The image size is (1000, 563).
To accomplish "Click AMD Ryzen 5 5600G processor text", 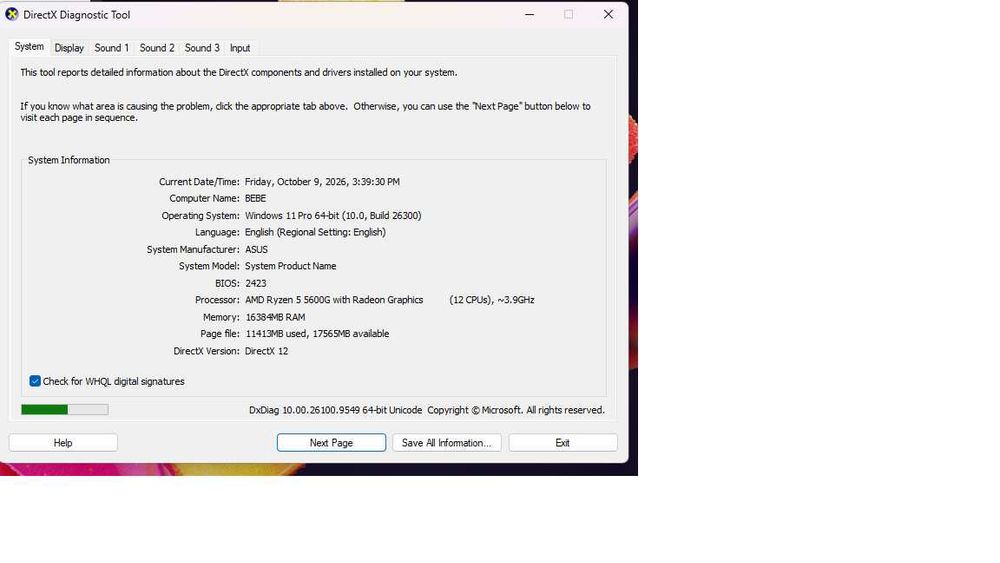I will (334, 300).
